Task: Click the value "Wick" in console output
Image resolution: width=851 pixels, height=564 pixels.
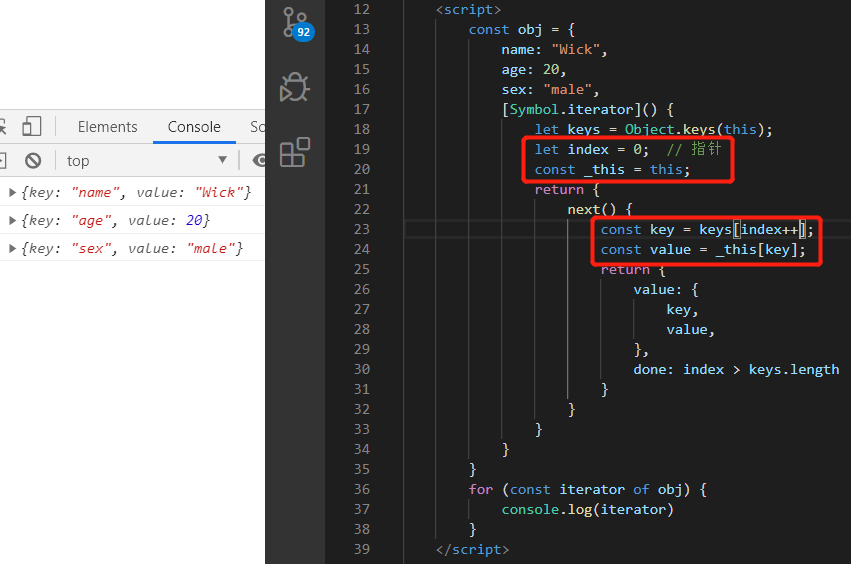Action: click(x=219, y=192)
